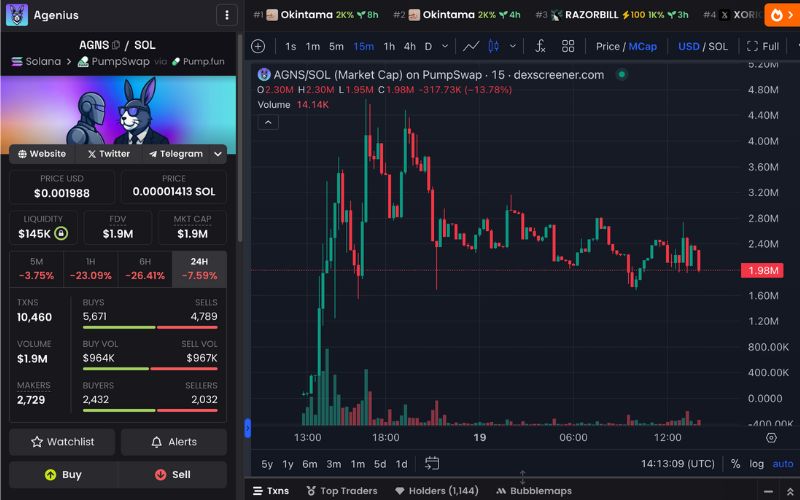Open the token Website link
The height and width of the screenshot is (500, 800).
(42, 154)
